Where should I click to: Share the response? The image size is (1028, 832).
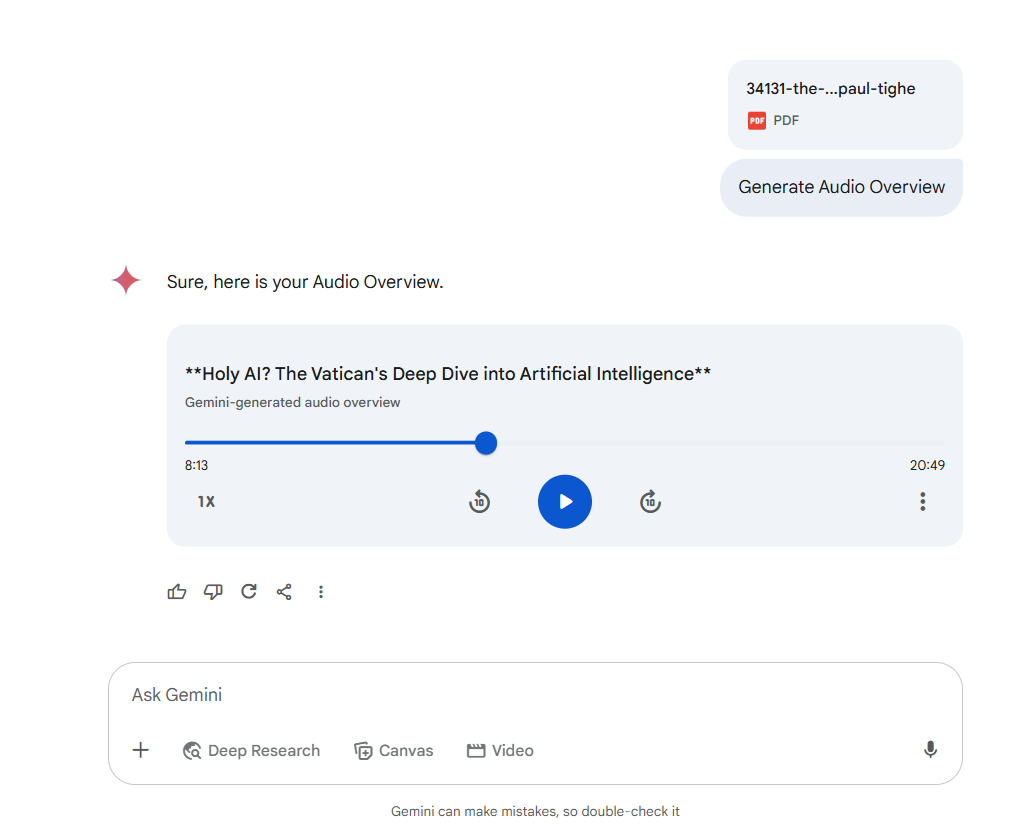(x=284, y=592)
